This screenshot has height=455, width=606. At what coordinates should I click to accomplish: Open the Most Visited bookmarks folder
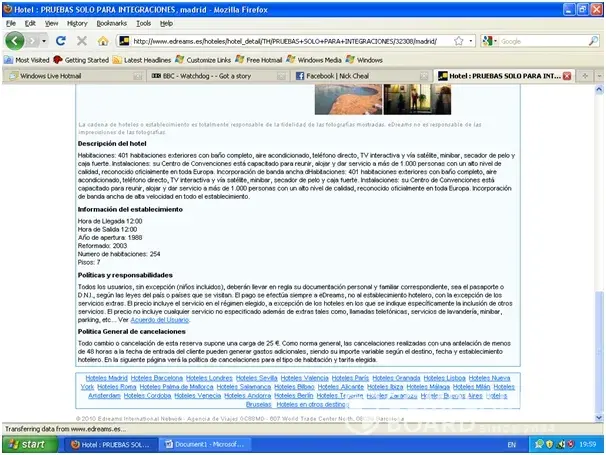pyautogui.click(x=27, y=60)
